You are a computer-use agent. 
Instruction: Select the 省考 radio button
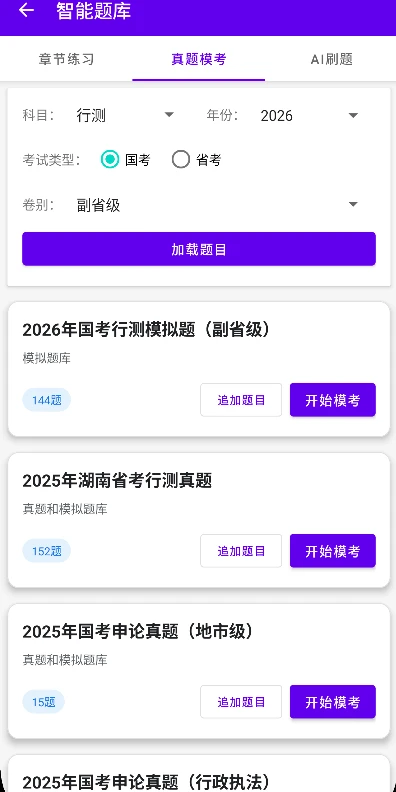tap(181, 160)
